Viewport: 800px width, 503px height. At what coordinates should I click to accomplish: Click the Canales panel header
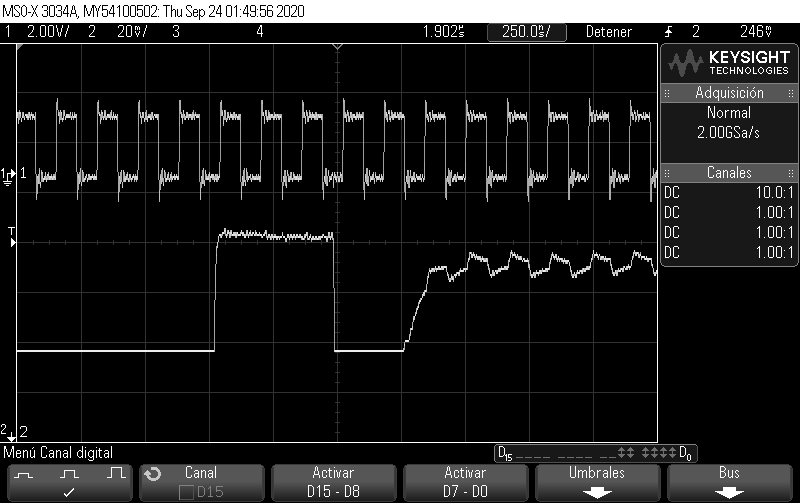pos(729,173)
